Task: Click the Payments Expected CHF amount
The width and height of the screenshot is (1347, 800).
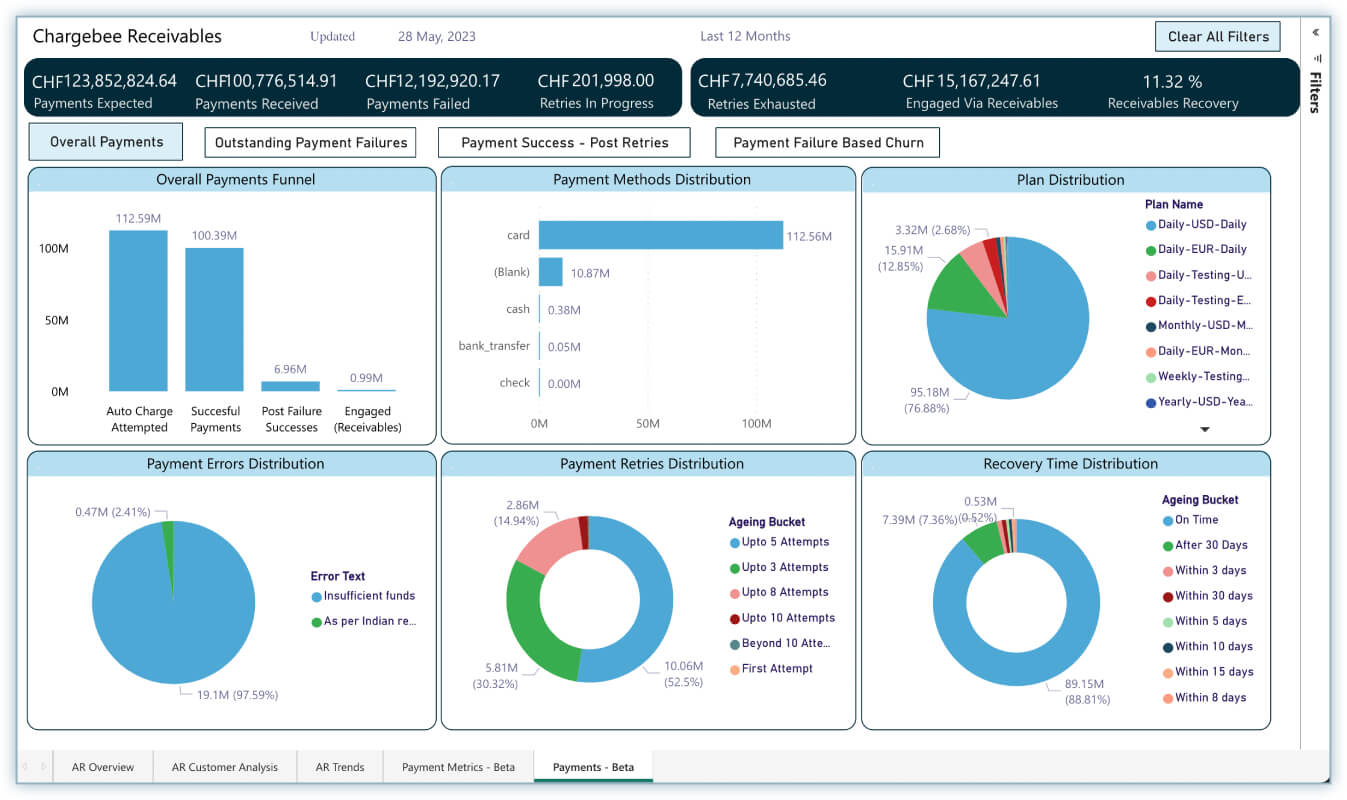Action: tap(105, 81)
